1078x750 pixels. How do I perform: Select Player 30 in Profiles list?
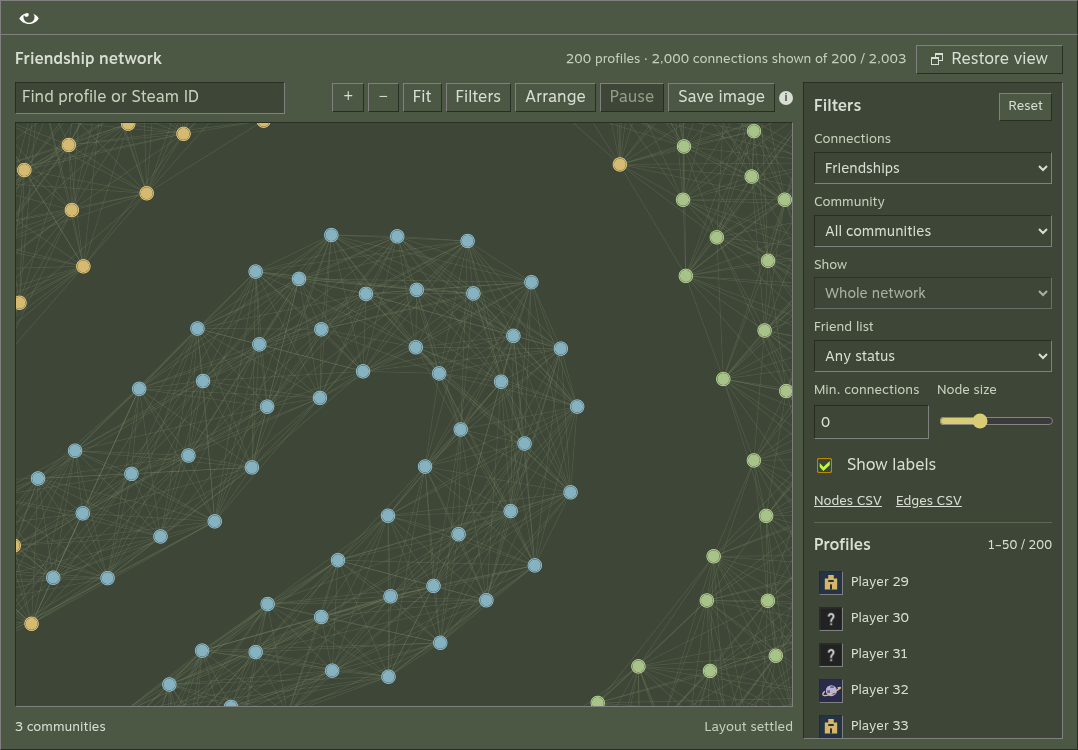pyautogui.click(x=934, y=618)
